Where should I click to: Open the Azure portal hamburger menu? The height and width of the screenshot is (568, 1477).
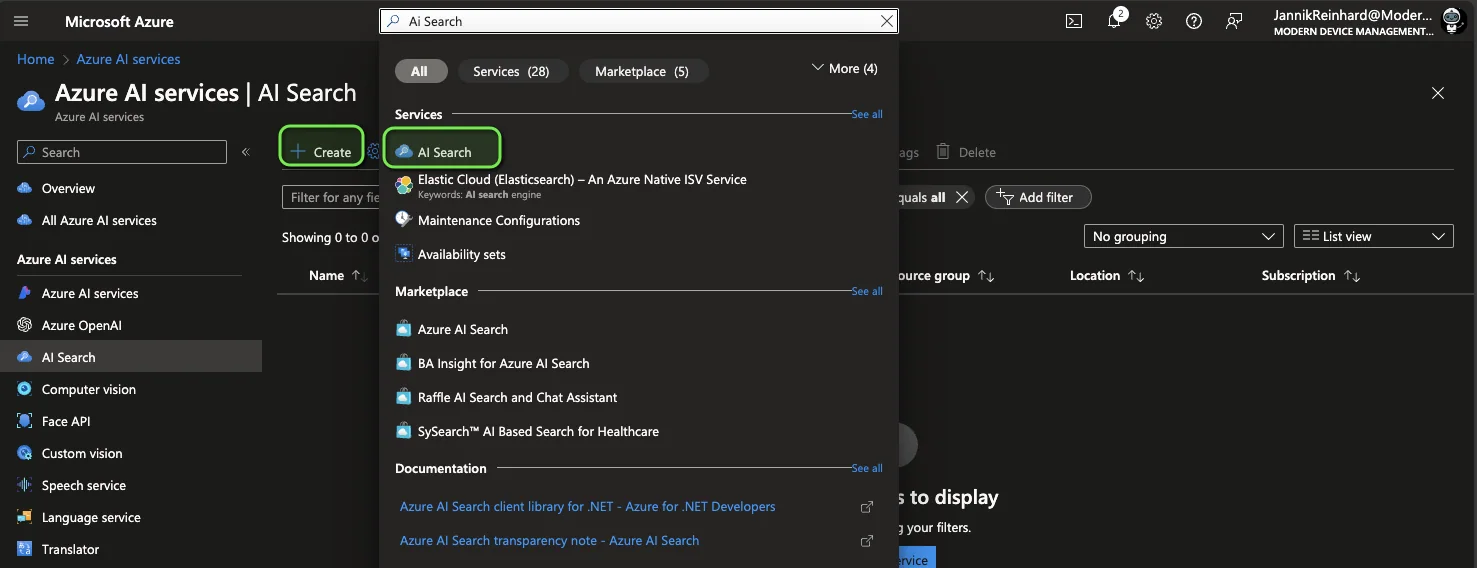click(x=21, y=21)
